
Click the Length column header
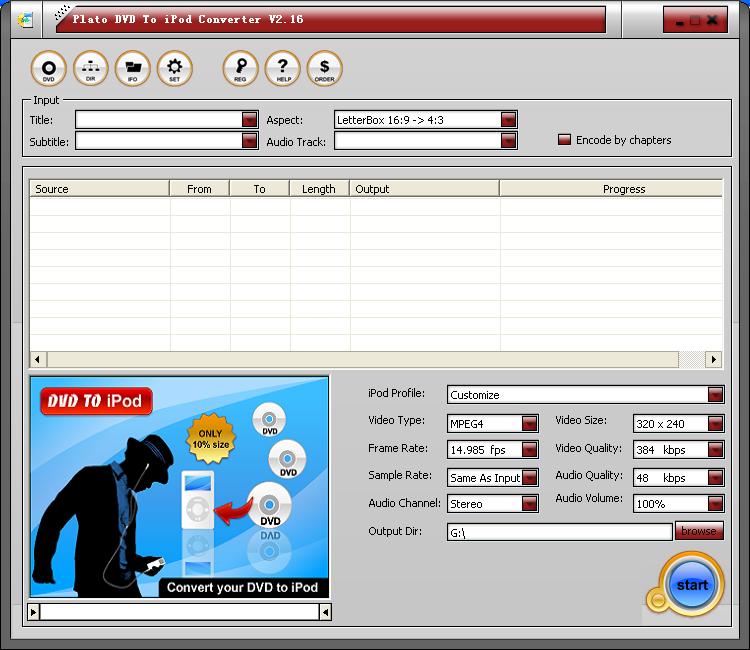coord(319,188)
